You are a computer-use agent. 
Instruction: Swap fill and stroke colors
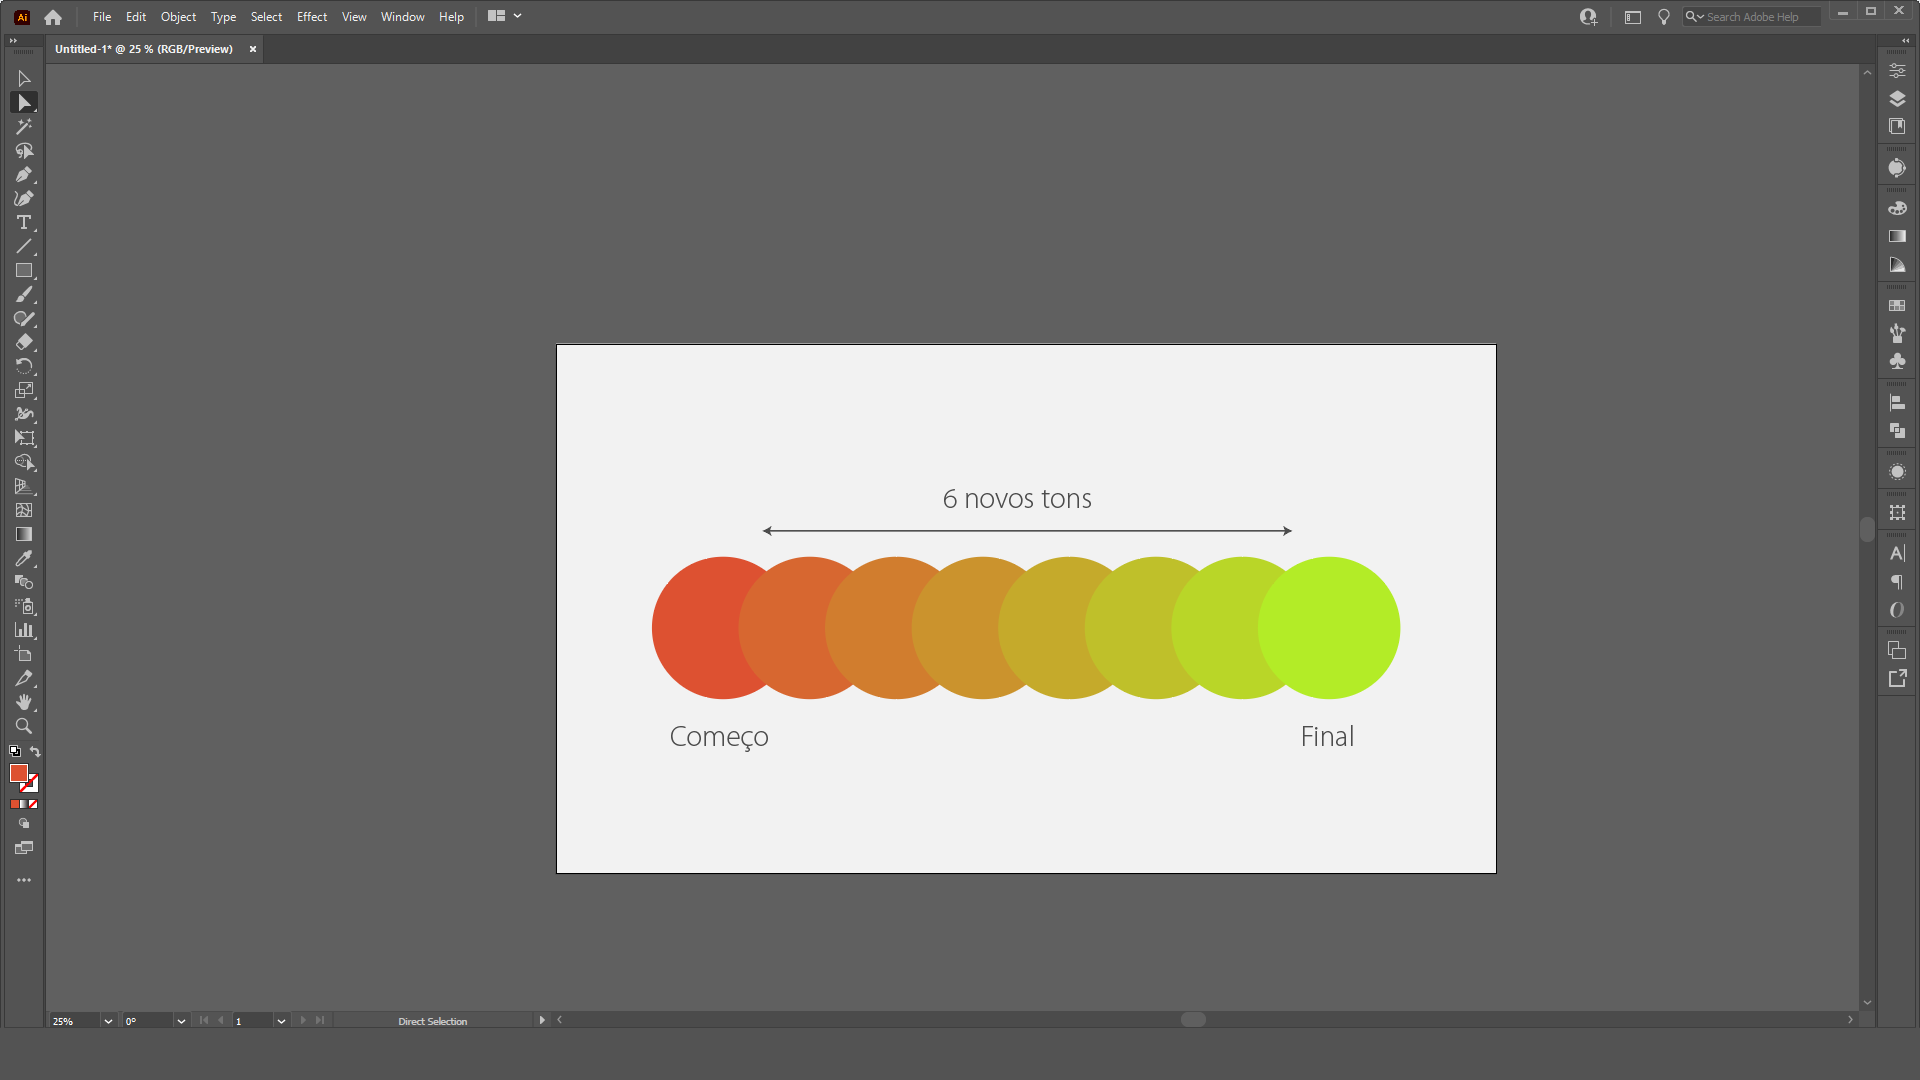pos(35,752)
